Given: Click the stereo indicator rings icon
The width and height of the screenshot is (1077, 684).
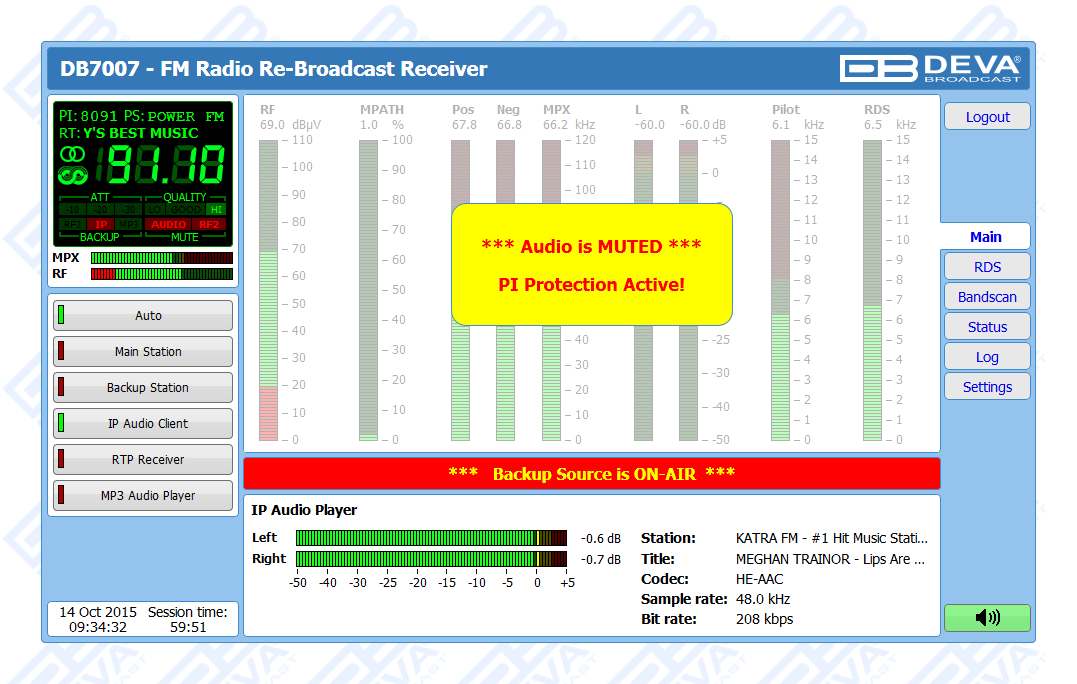Looking at the screenshot, I should point(73,154).
